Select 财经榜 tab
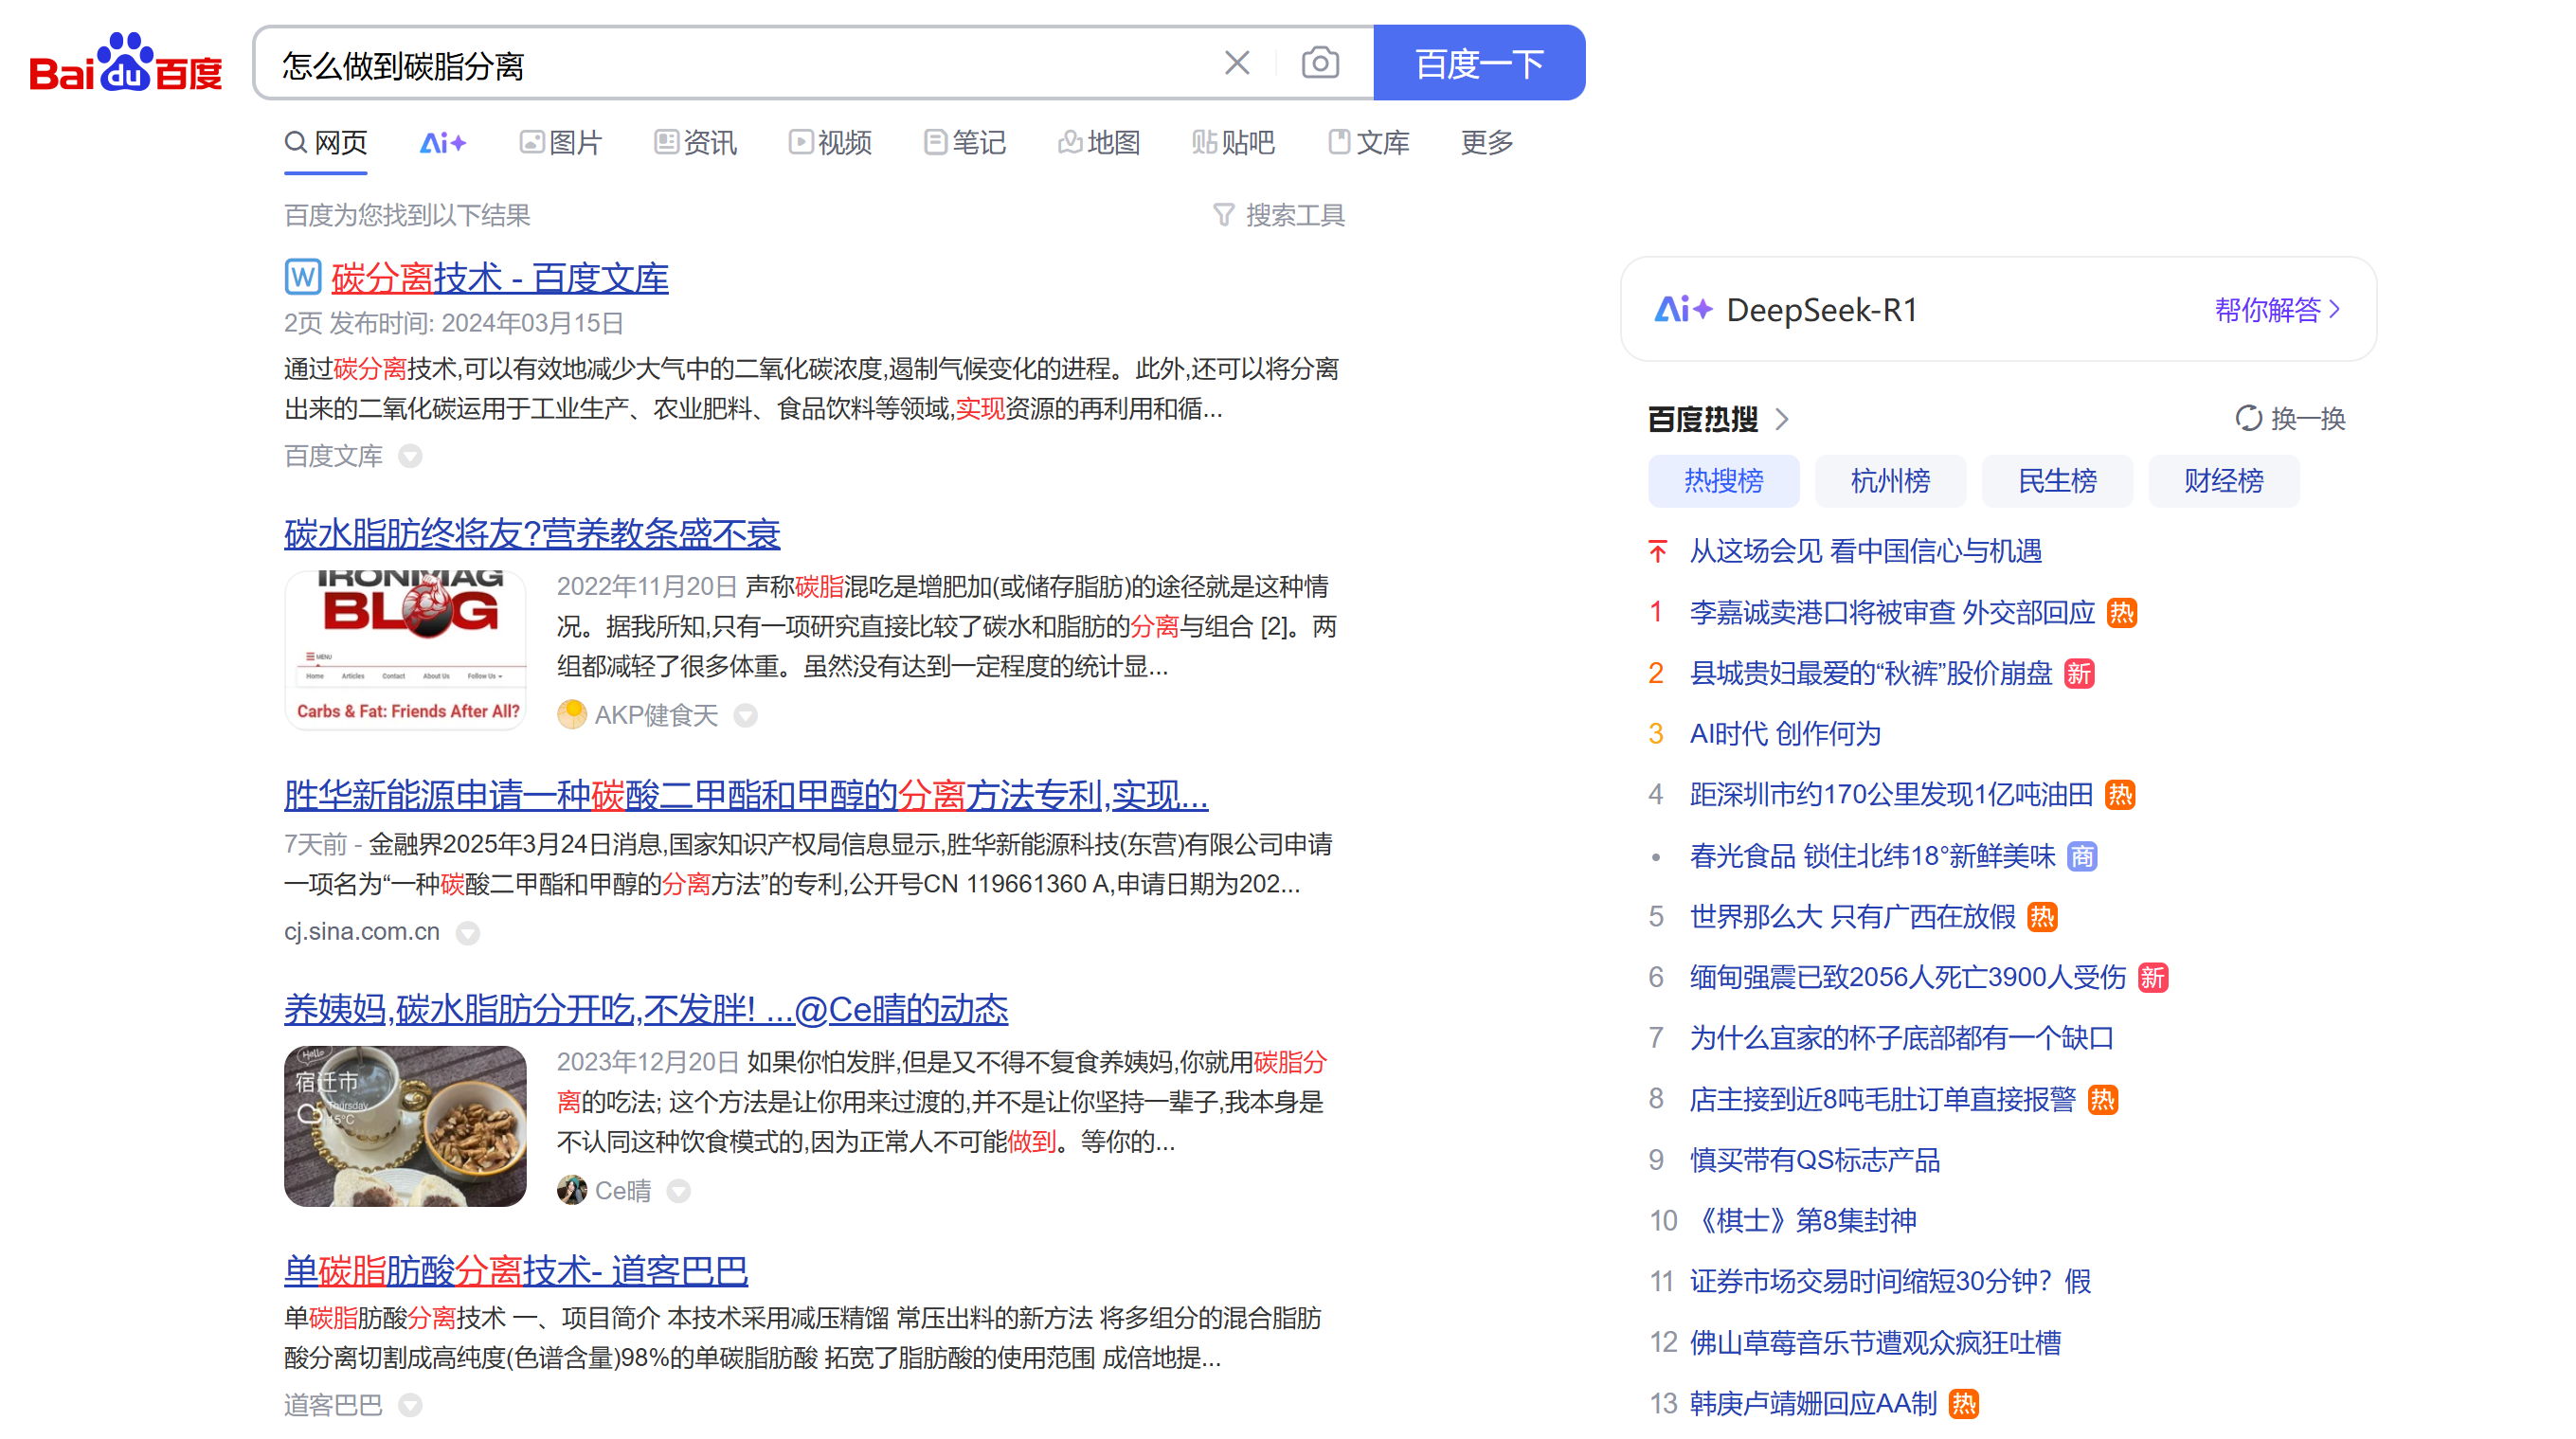The width and height of the screenshot is (2576, 1439). click(2224, 481)
